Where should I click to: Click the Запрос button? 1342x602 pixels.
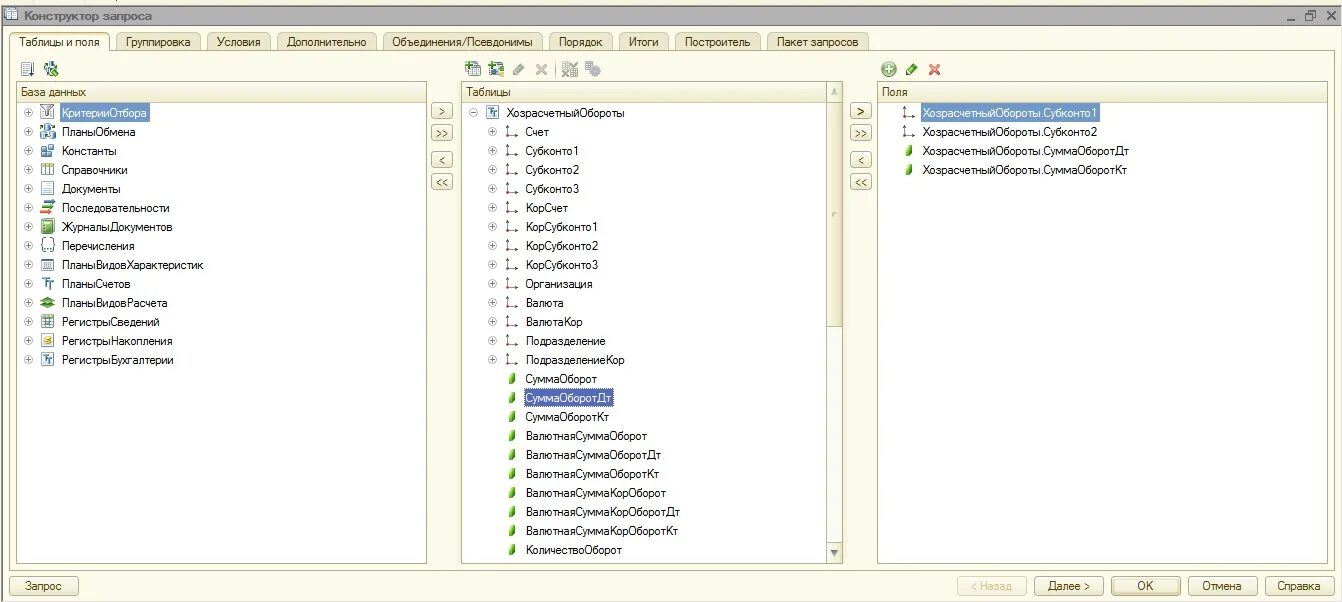[44, 586]
